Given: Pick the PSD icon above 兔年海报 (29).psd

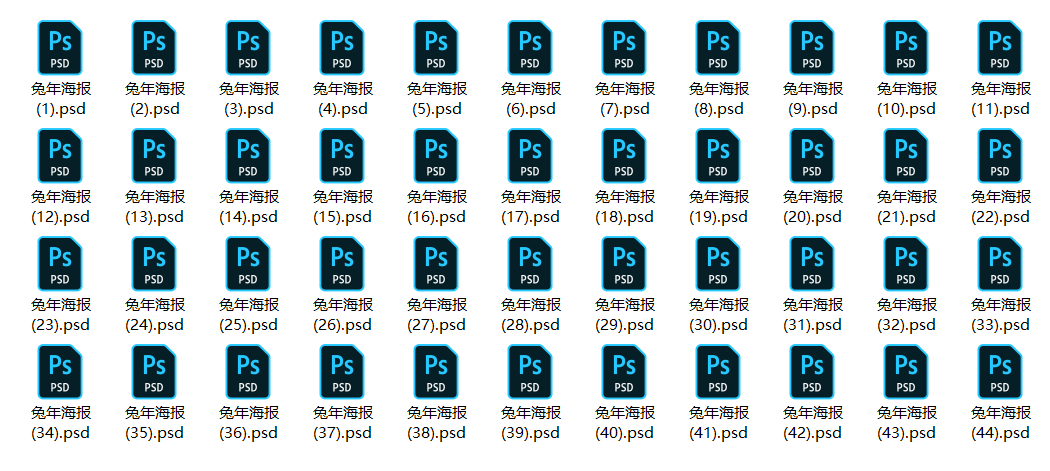Looking at the screenshot, I should pyautogui.click(x=624, y=263).
